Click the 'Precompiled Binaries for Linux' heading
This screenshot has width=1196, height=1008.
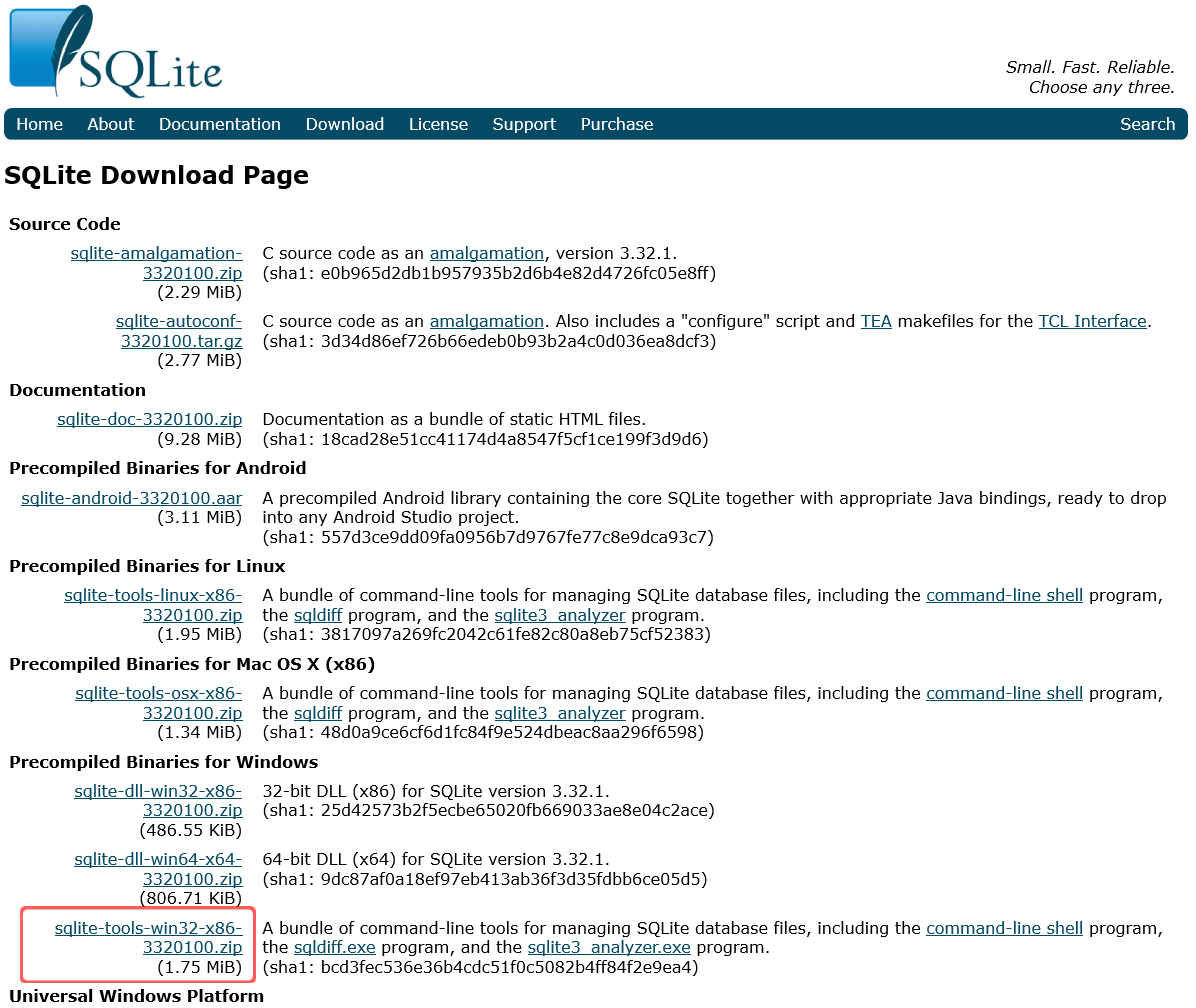[147, 567]
